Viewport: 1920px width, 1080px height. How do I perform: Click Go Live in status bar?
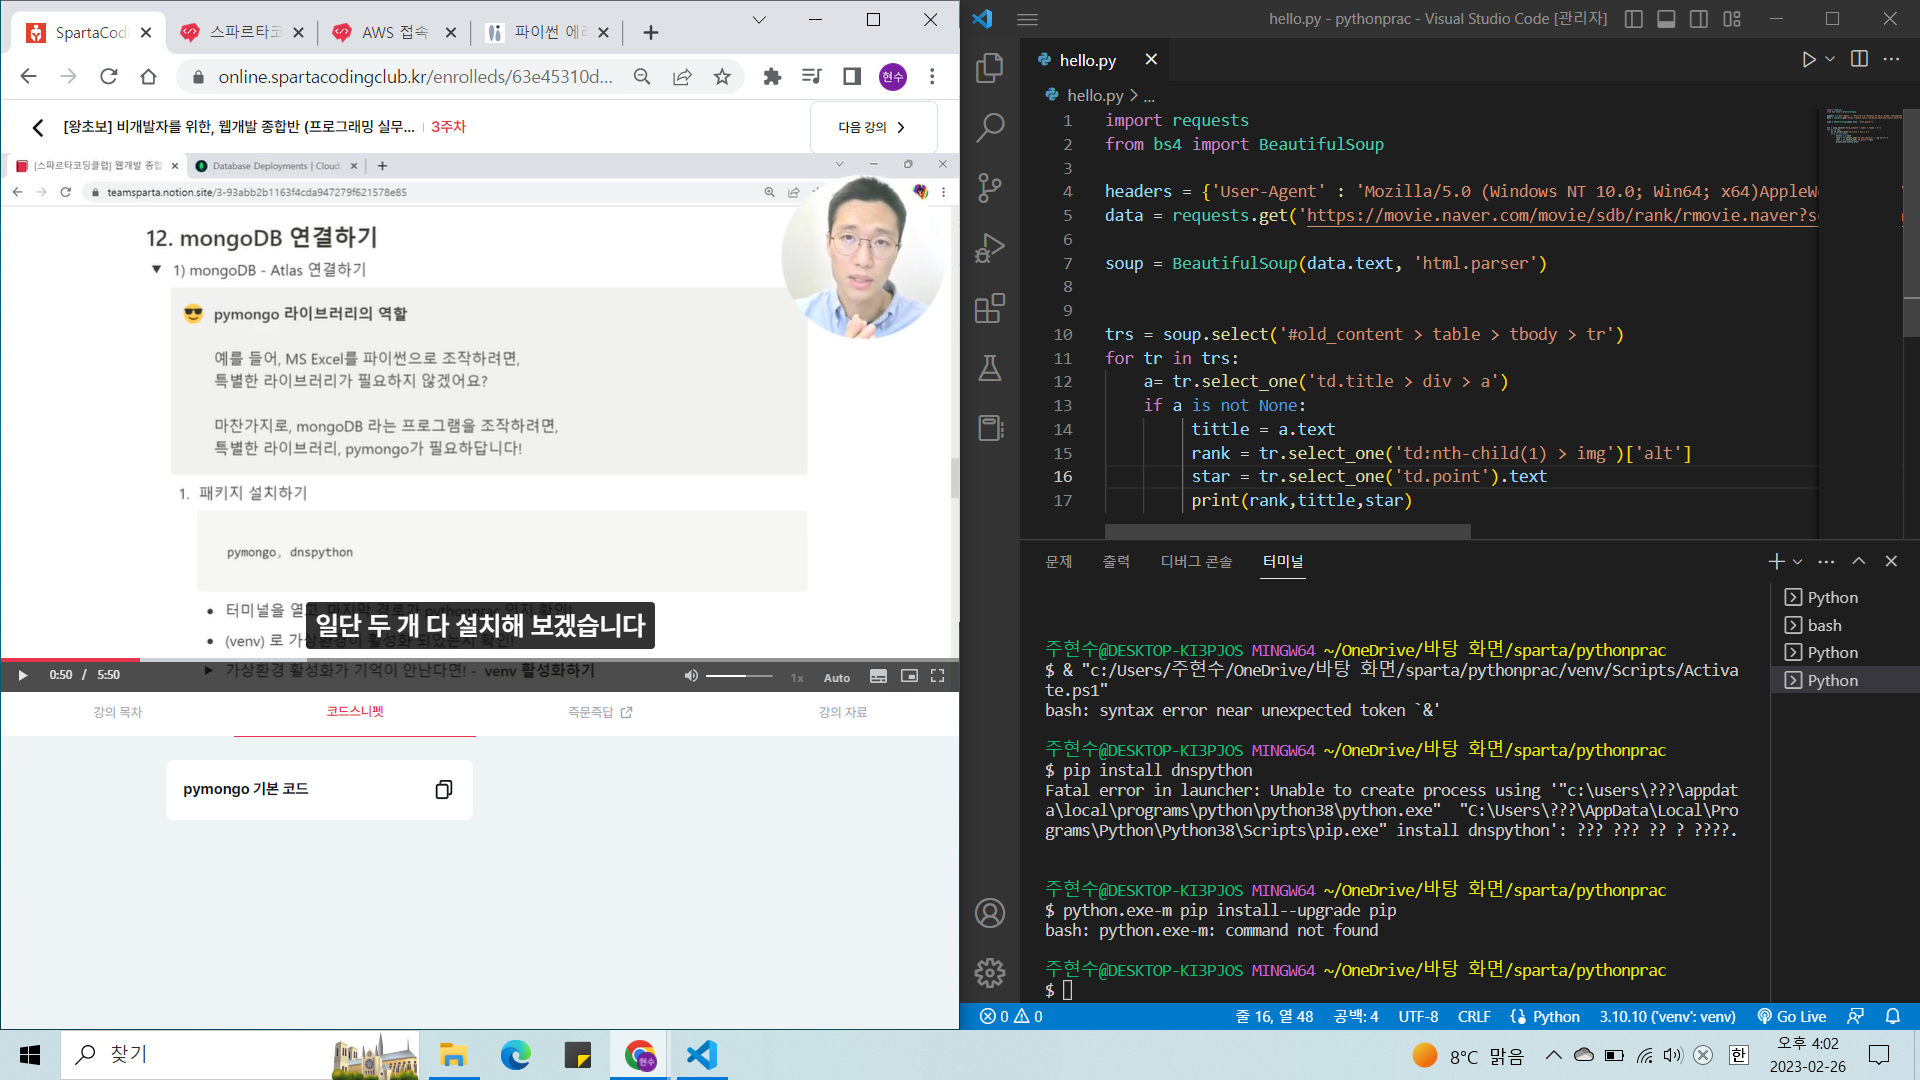1791,1016
